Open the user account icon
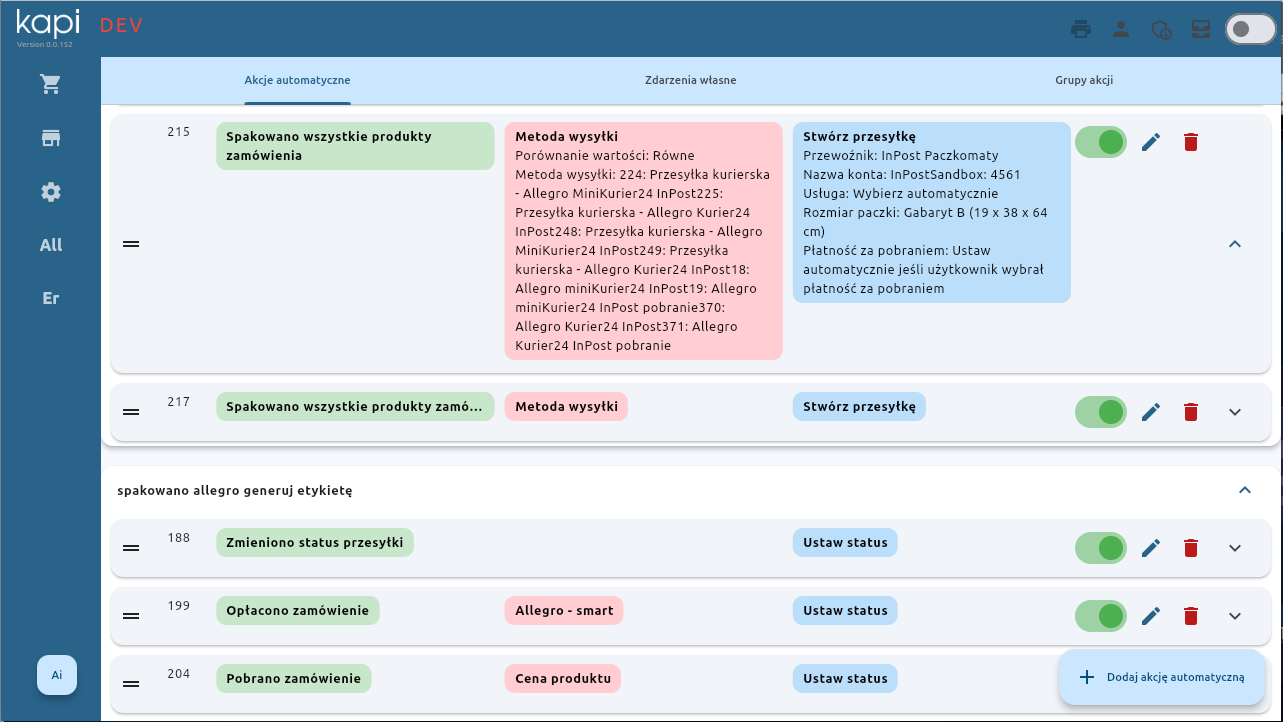The width and height of the screenshot is (1283, 722). tap(1121, 29)
